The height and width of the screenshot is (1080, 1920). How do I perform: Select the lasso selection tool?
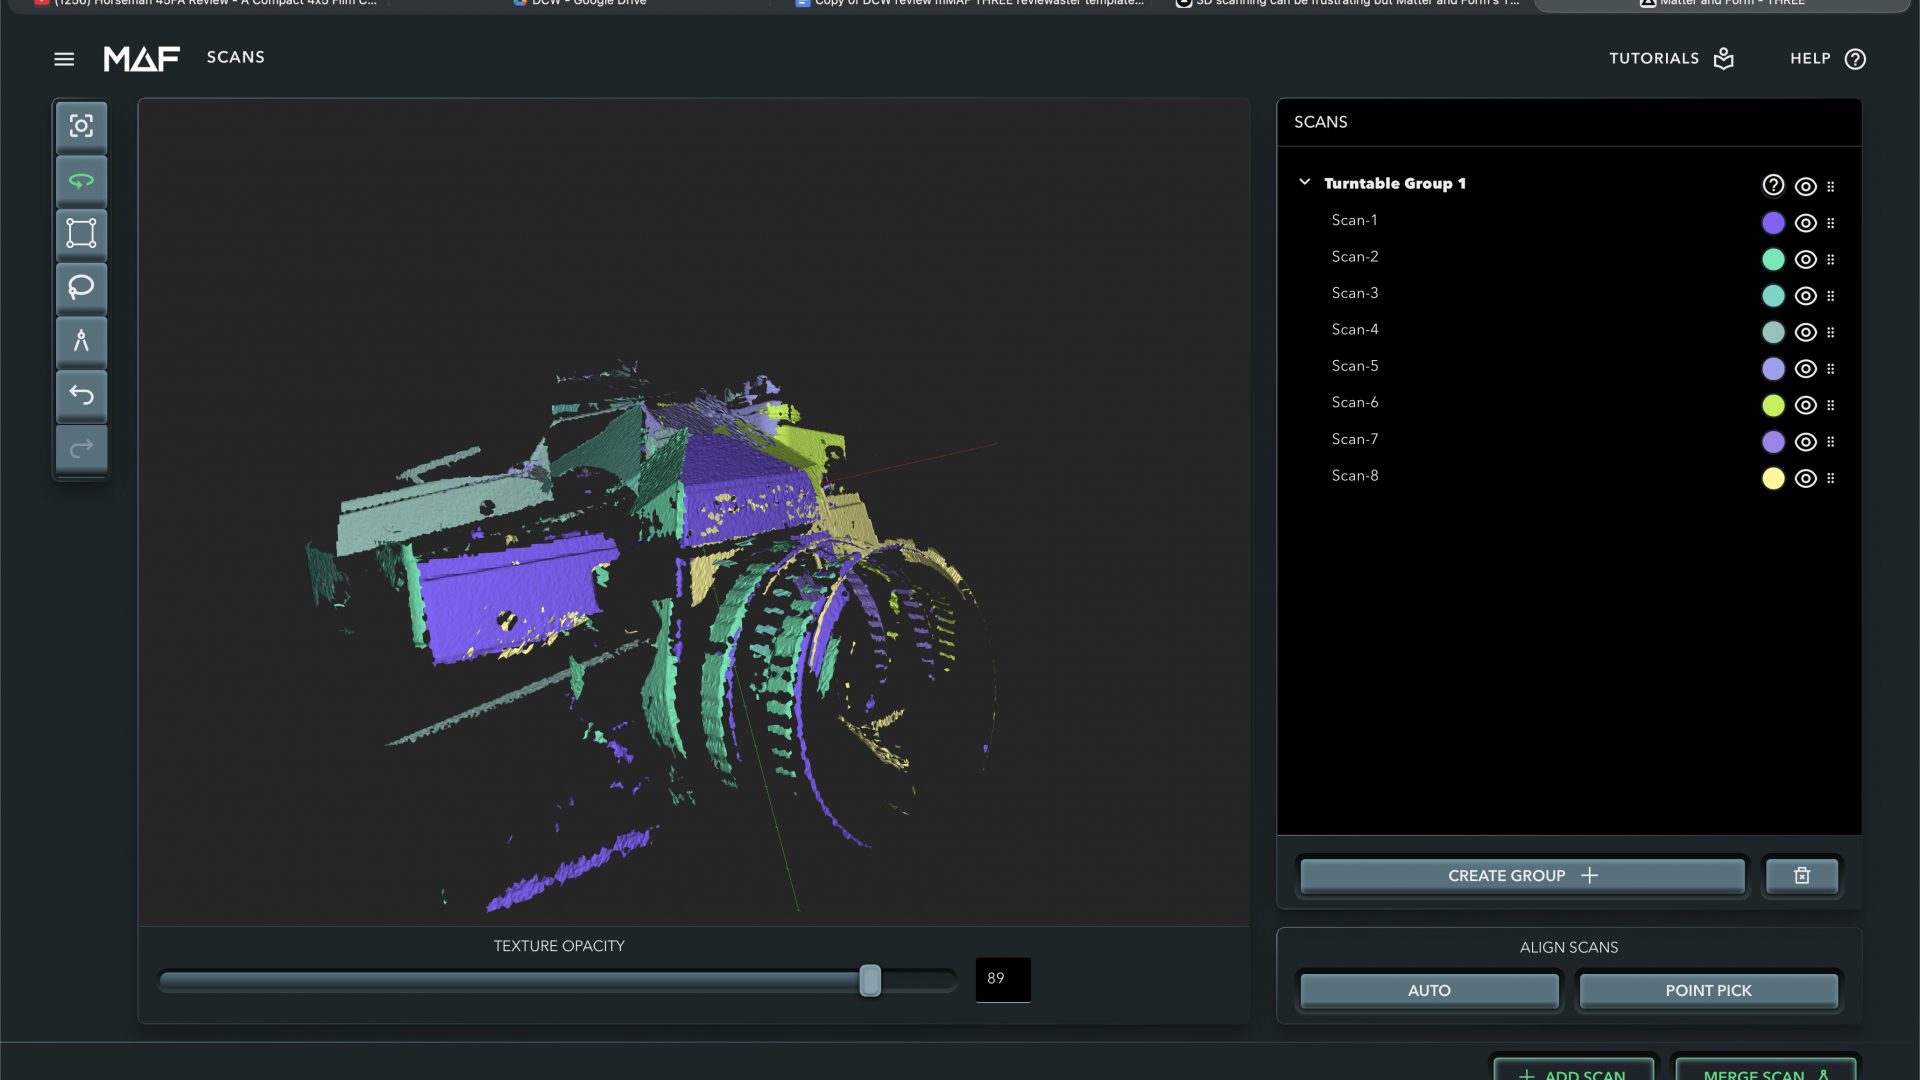coord(81,287)
